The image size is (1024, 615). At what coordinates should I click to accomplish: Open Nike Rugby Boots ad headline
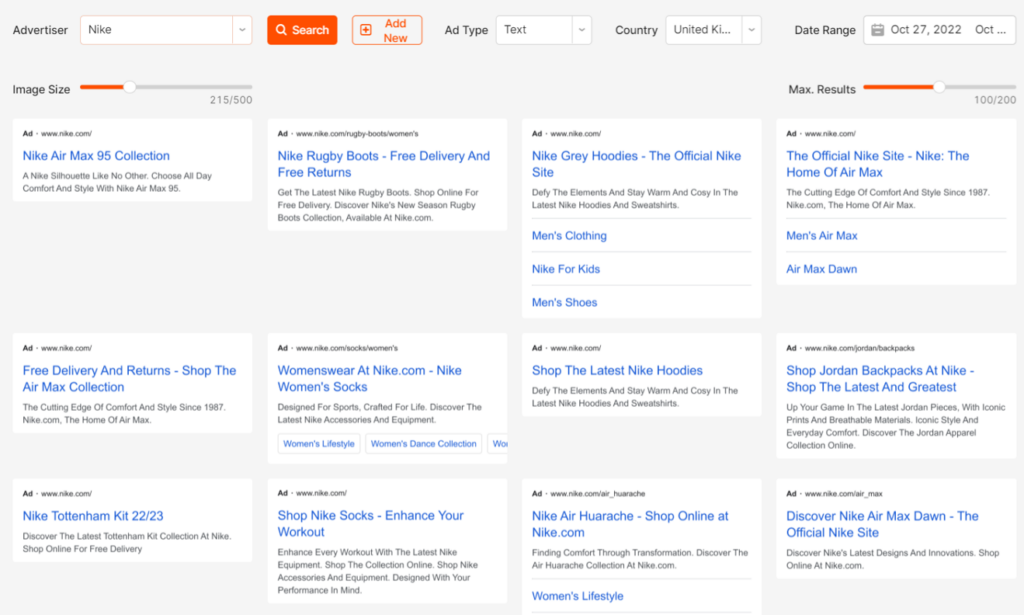[383, 164]
